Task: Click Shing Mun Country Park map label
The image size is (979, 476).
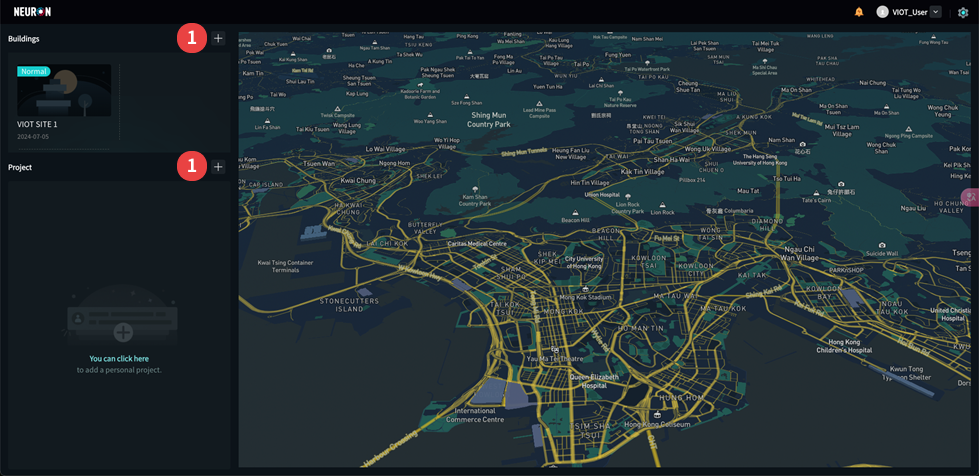Action: pos(491,119)
